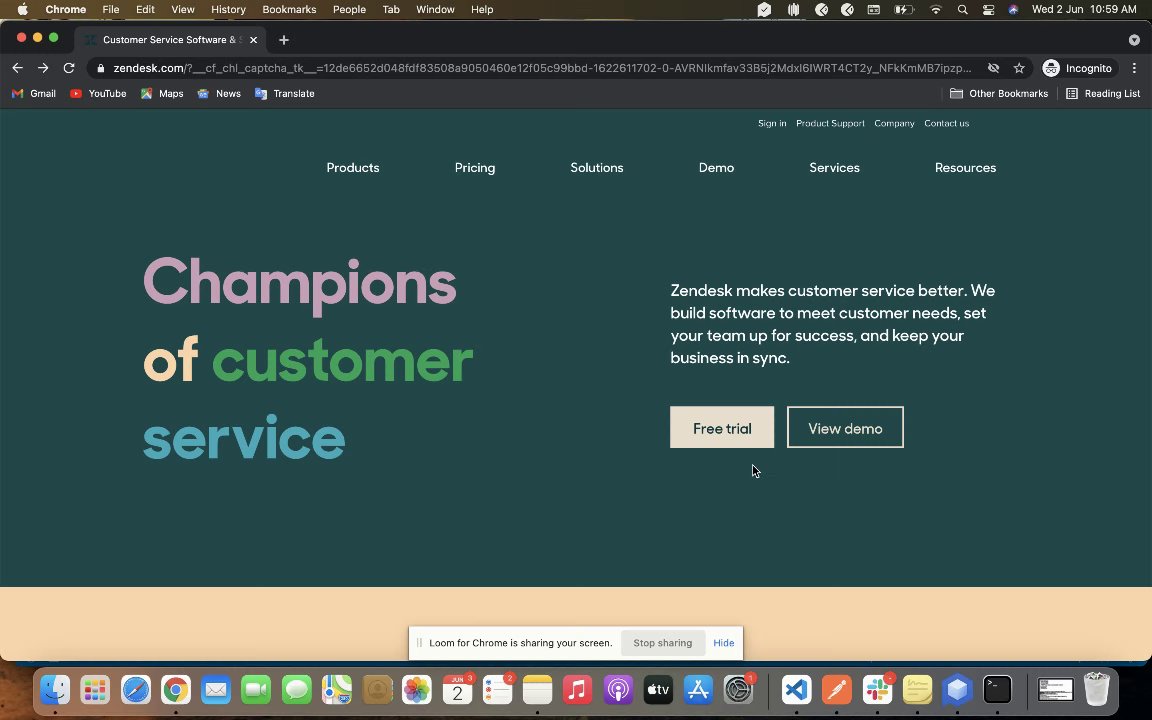Open App Store from the dock
The width and height of the screenshot is (1152, 720).
click(x=698, y=690)
